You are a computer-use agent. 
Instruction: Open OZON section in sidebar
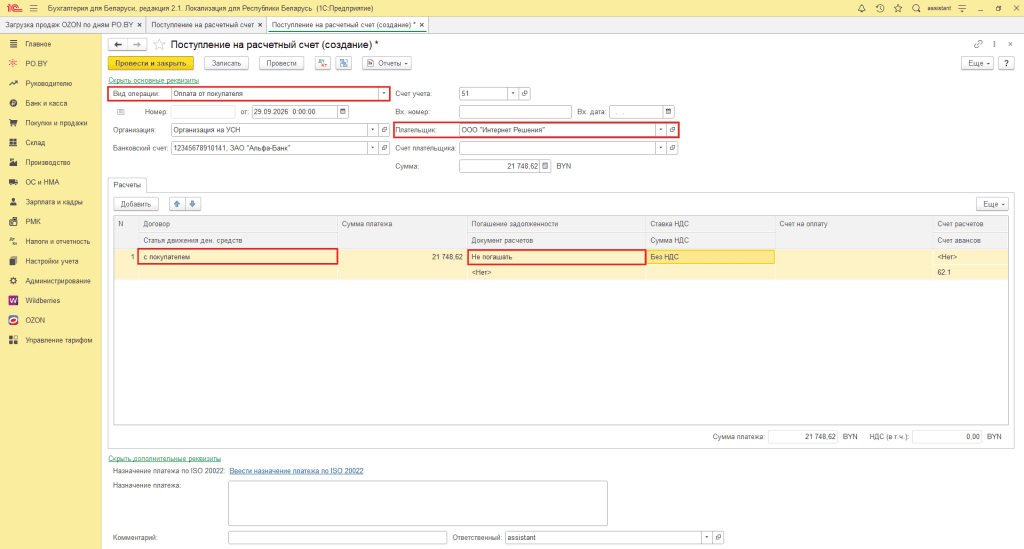pyautogui.click(x=35, y=321)
